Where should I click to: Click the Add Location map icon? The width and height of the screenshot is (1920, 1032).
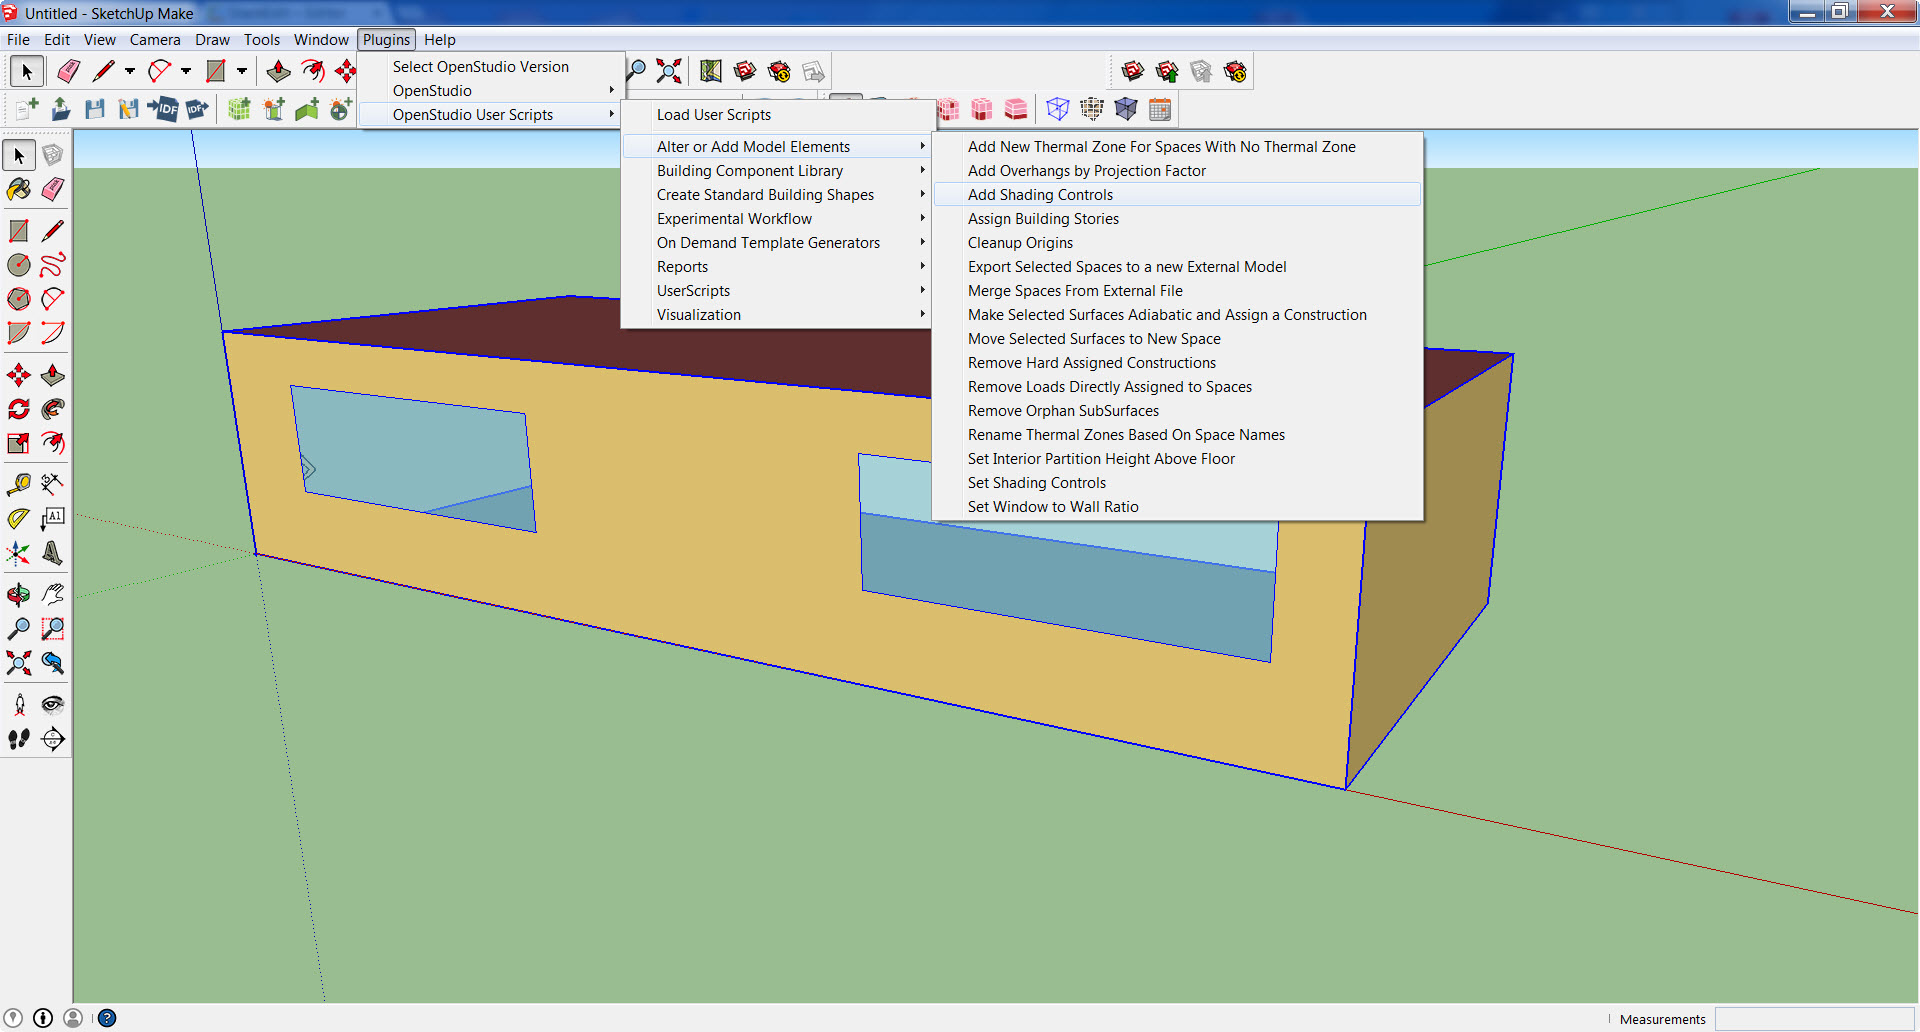click(711, 71)
